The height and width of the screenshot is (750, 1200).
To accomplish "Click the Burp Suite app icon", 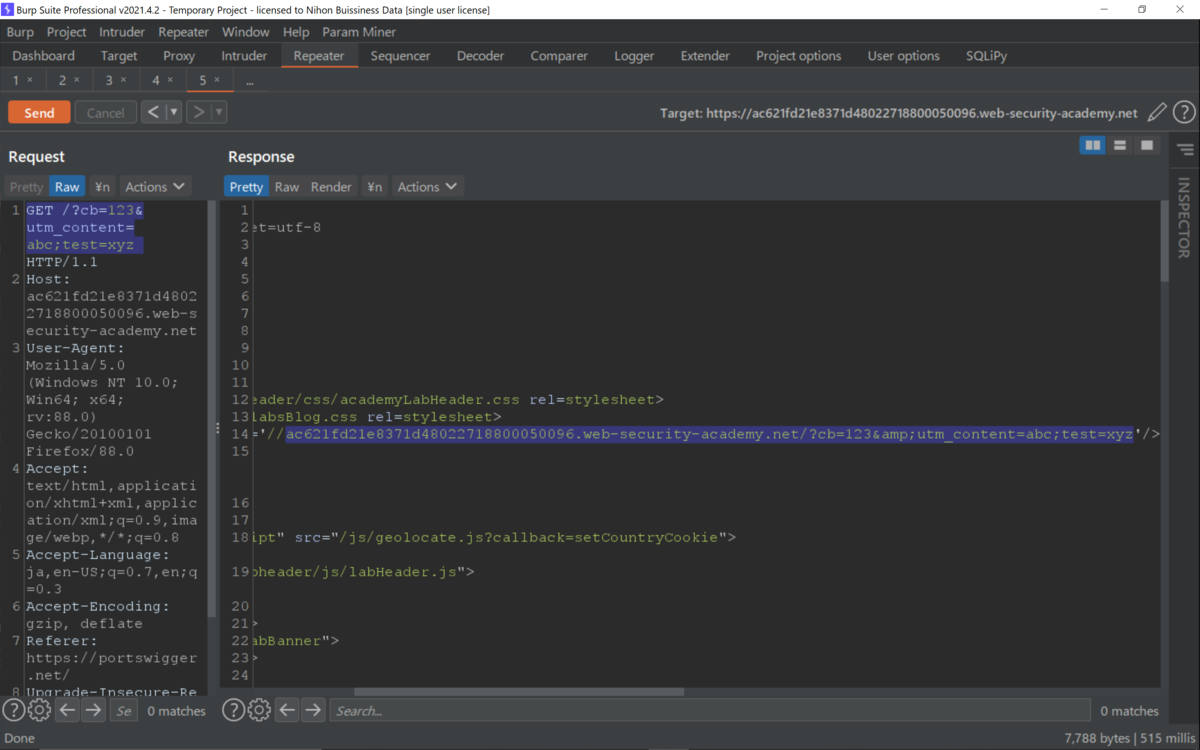I will 8,9.
